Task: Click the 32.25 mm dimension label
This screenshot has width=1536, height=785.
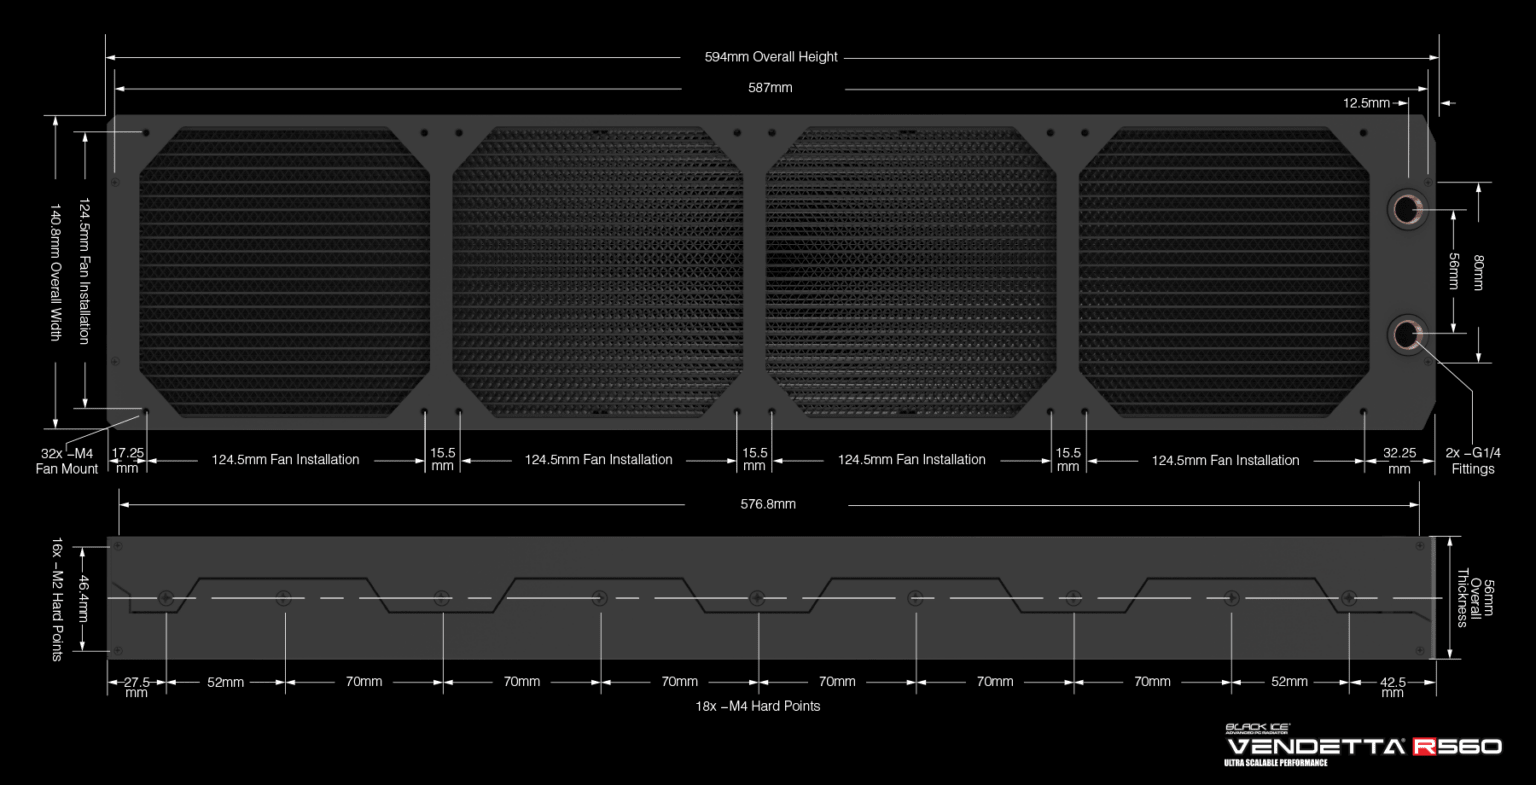Action: (1399, 461)
